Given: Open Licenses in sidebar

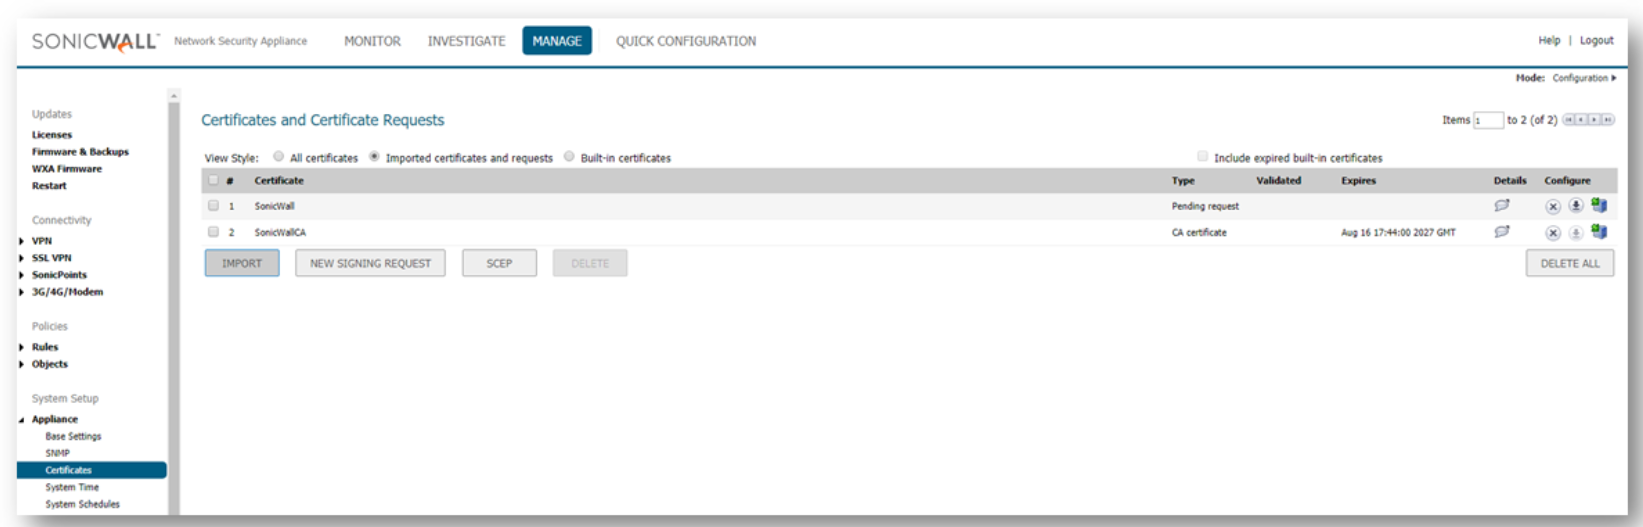Looking at the screenshot, I should tap(52, 135).
